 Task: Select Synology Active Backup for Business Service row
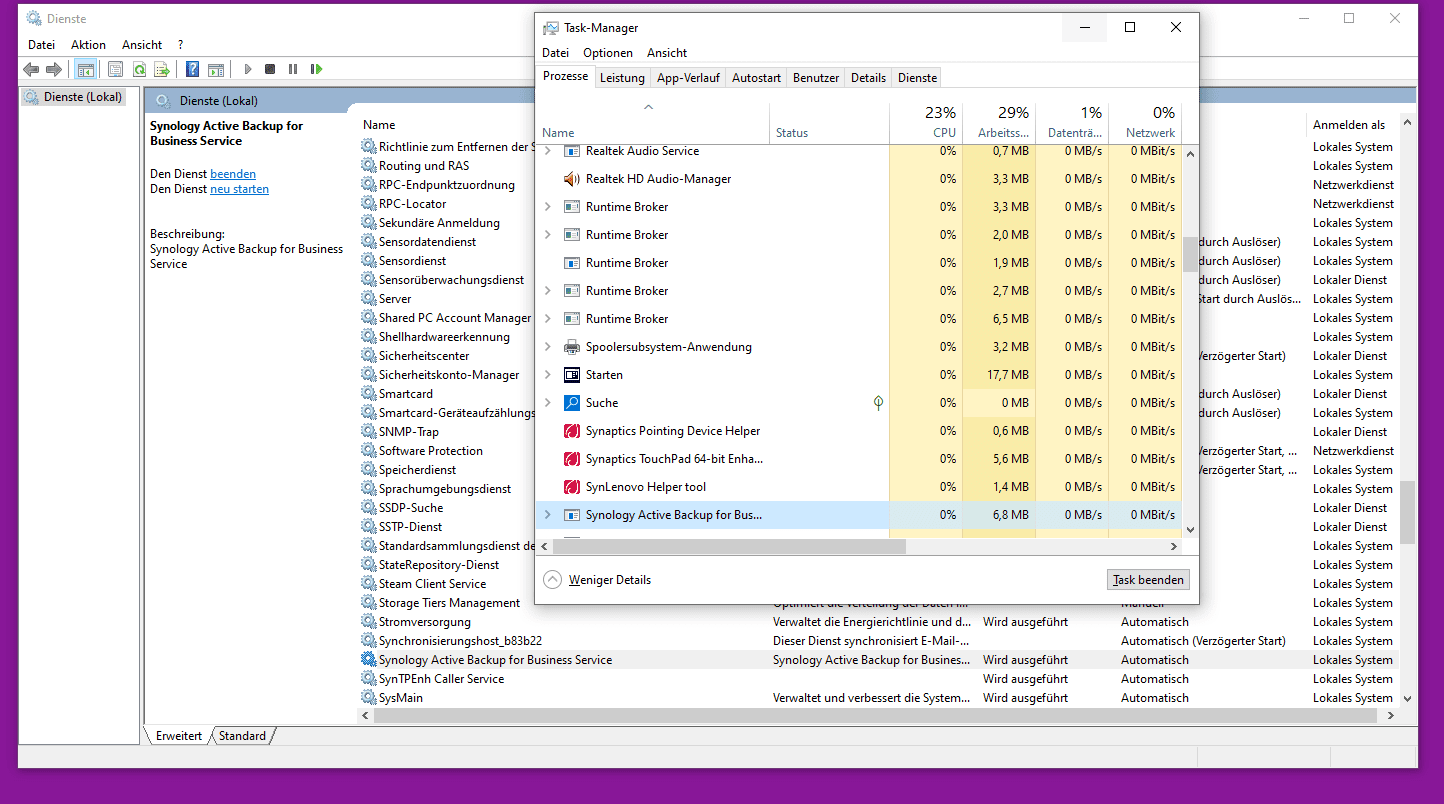point(878,660)
